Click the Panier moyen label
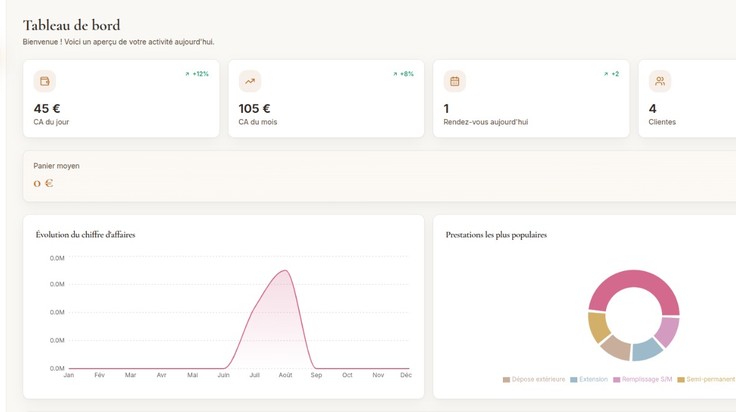The image size is (736, 412). (56, 166)
